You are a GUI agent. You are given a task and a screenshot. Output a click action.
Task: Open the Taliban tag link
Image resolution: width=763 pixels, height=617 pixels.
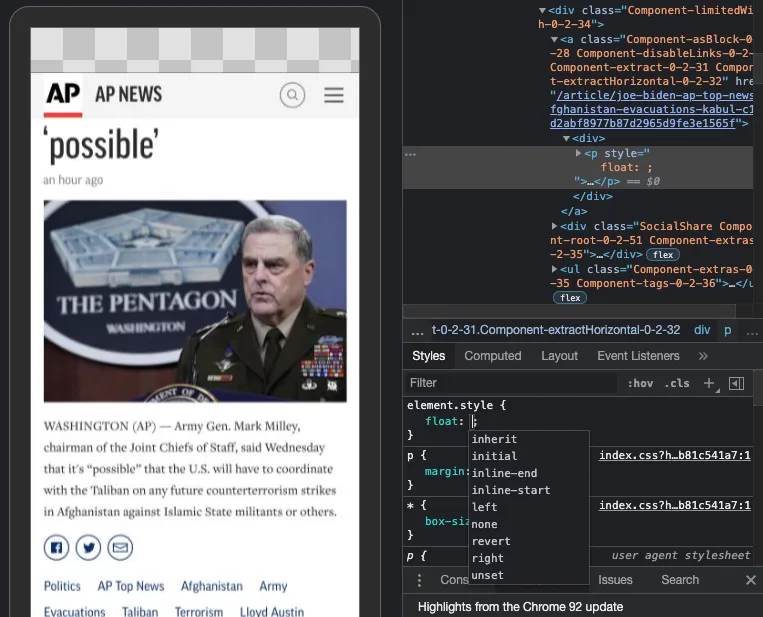tap(140, 612)
